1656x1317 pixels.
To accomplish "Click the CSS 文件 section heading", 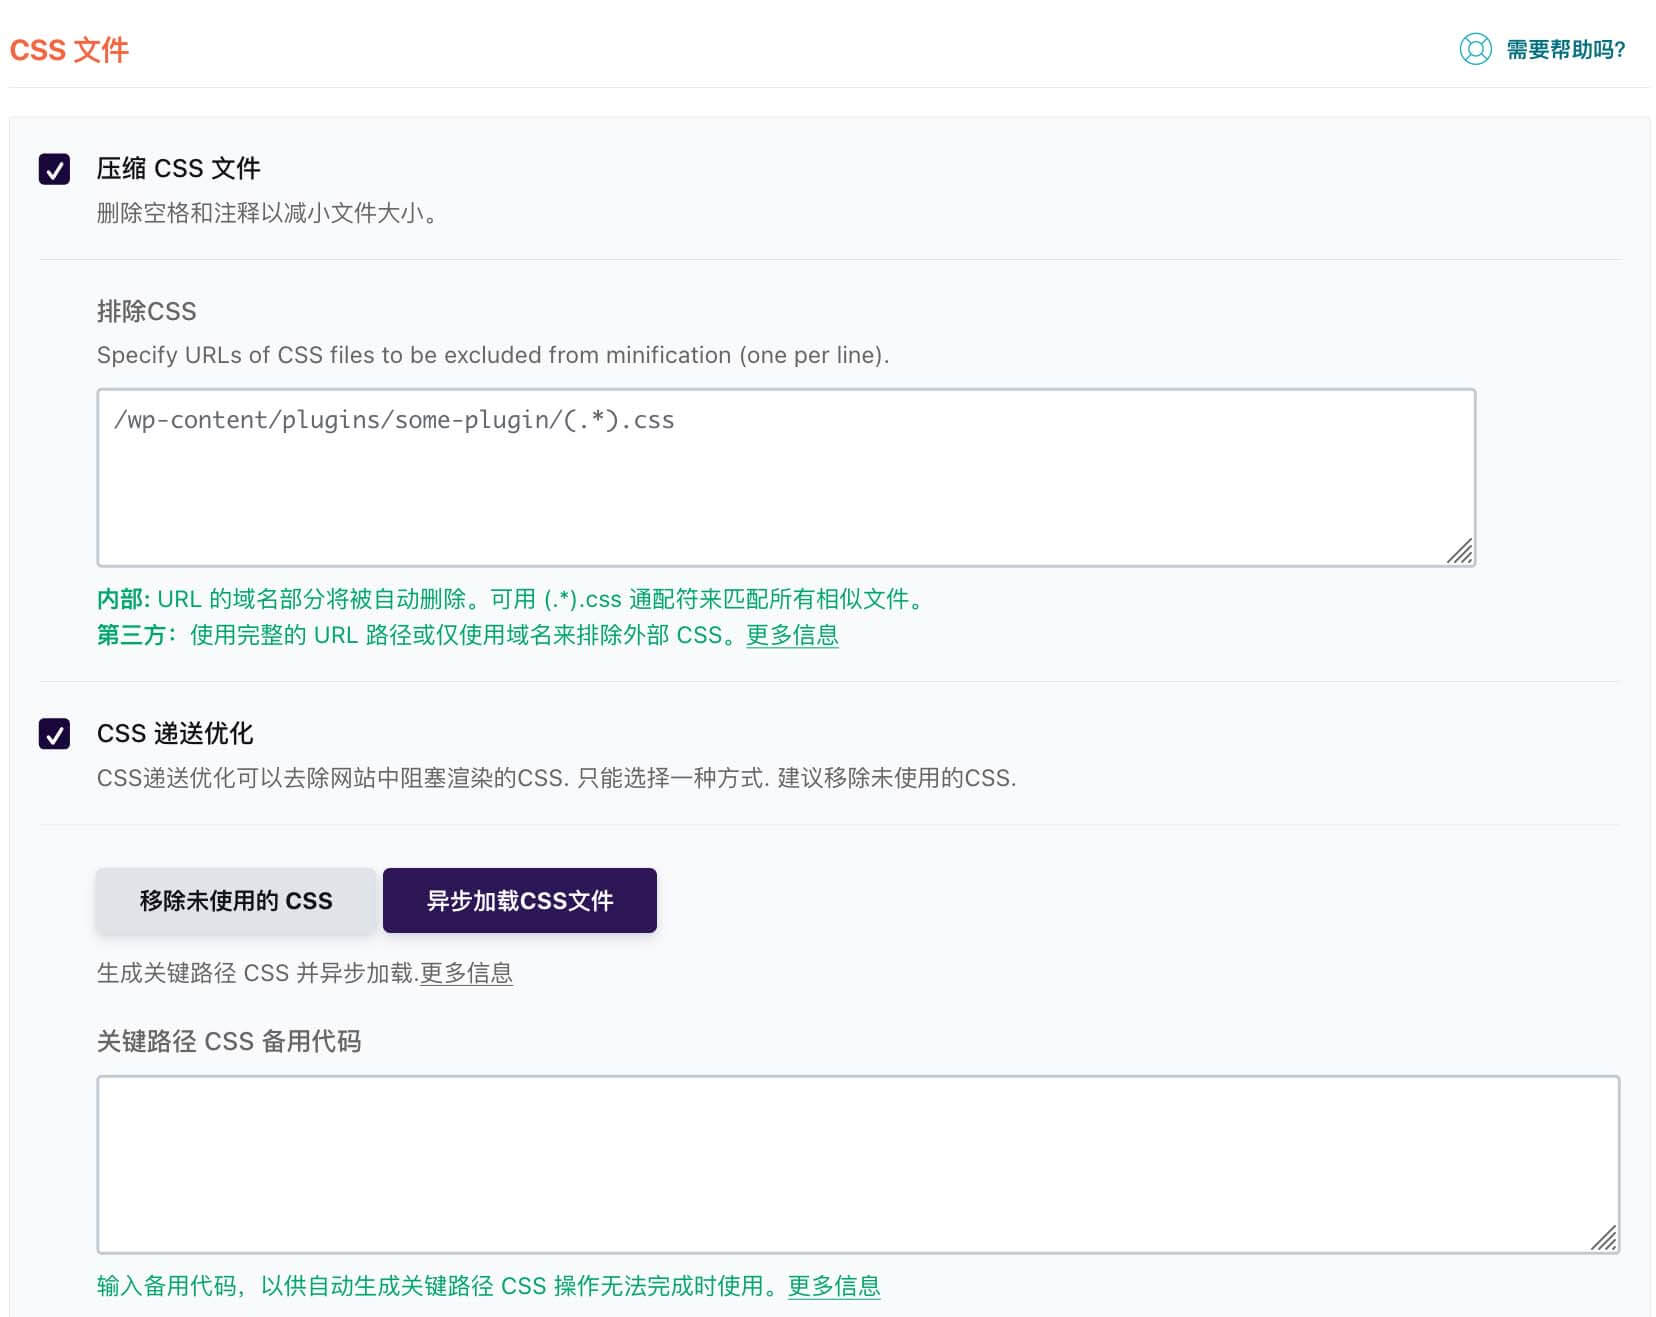I will 69,50.
